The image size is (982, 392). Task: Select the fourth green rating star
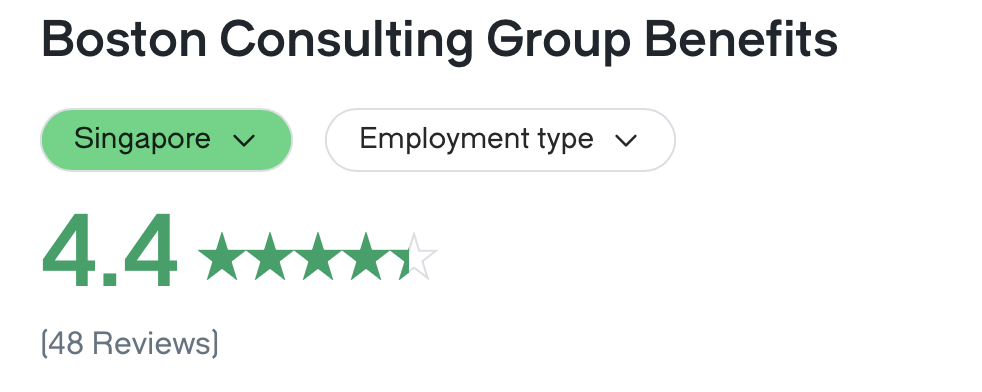pos(366,255)
